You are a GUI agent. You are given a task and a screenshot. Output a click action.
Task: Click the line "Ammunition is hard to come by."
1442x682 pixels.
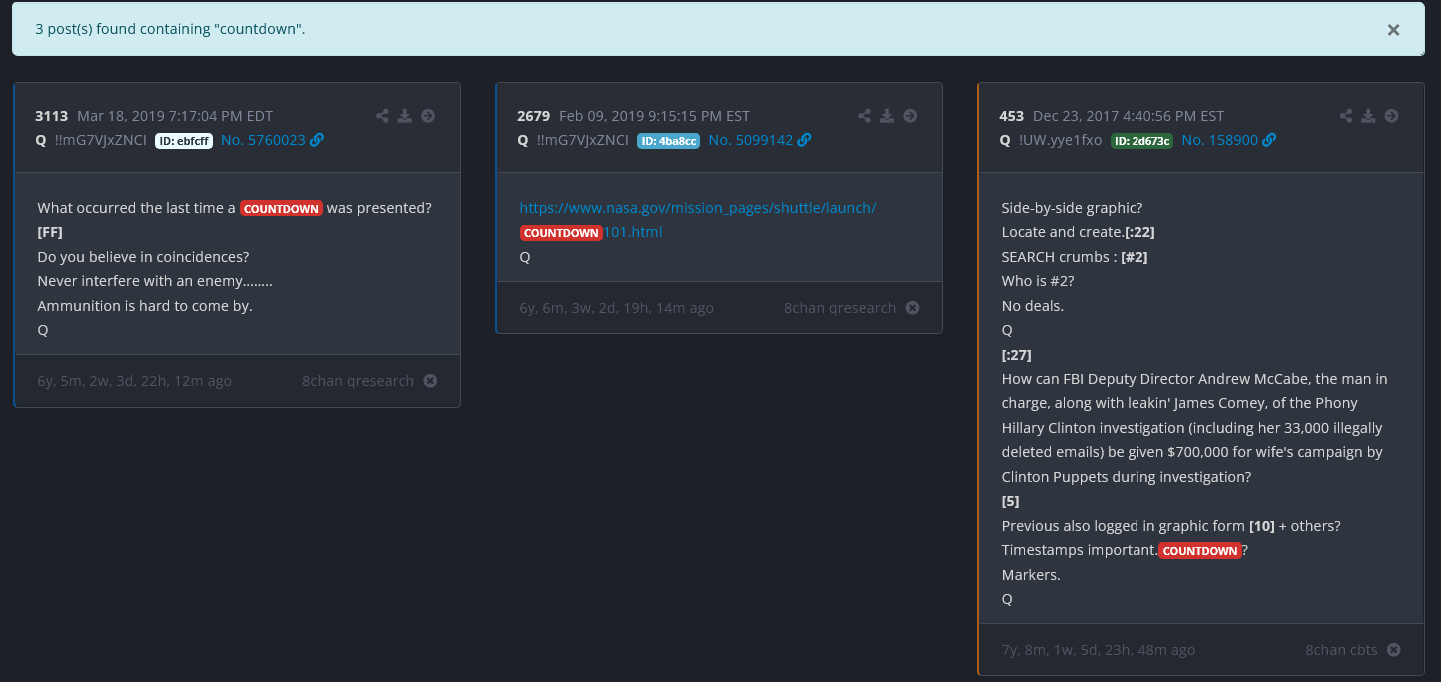tap(145, 306)
